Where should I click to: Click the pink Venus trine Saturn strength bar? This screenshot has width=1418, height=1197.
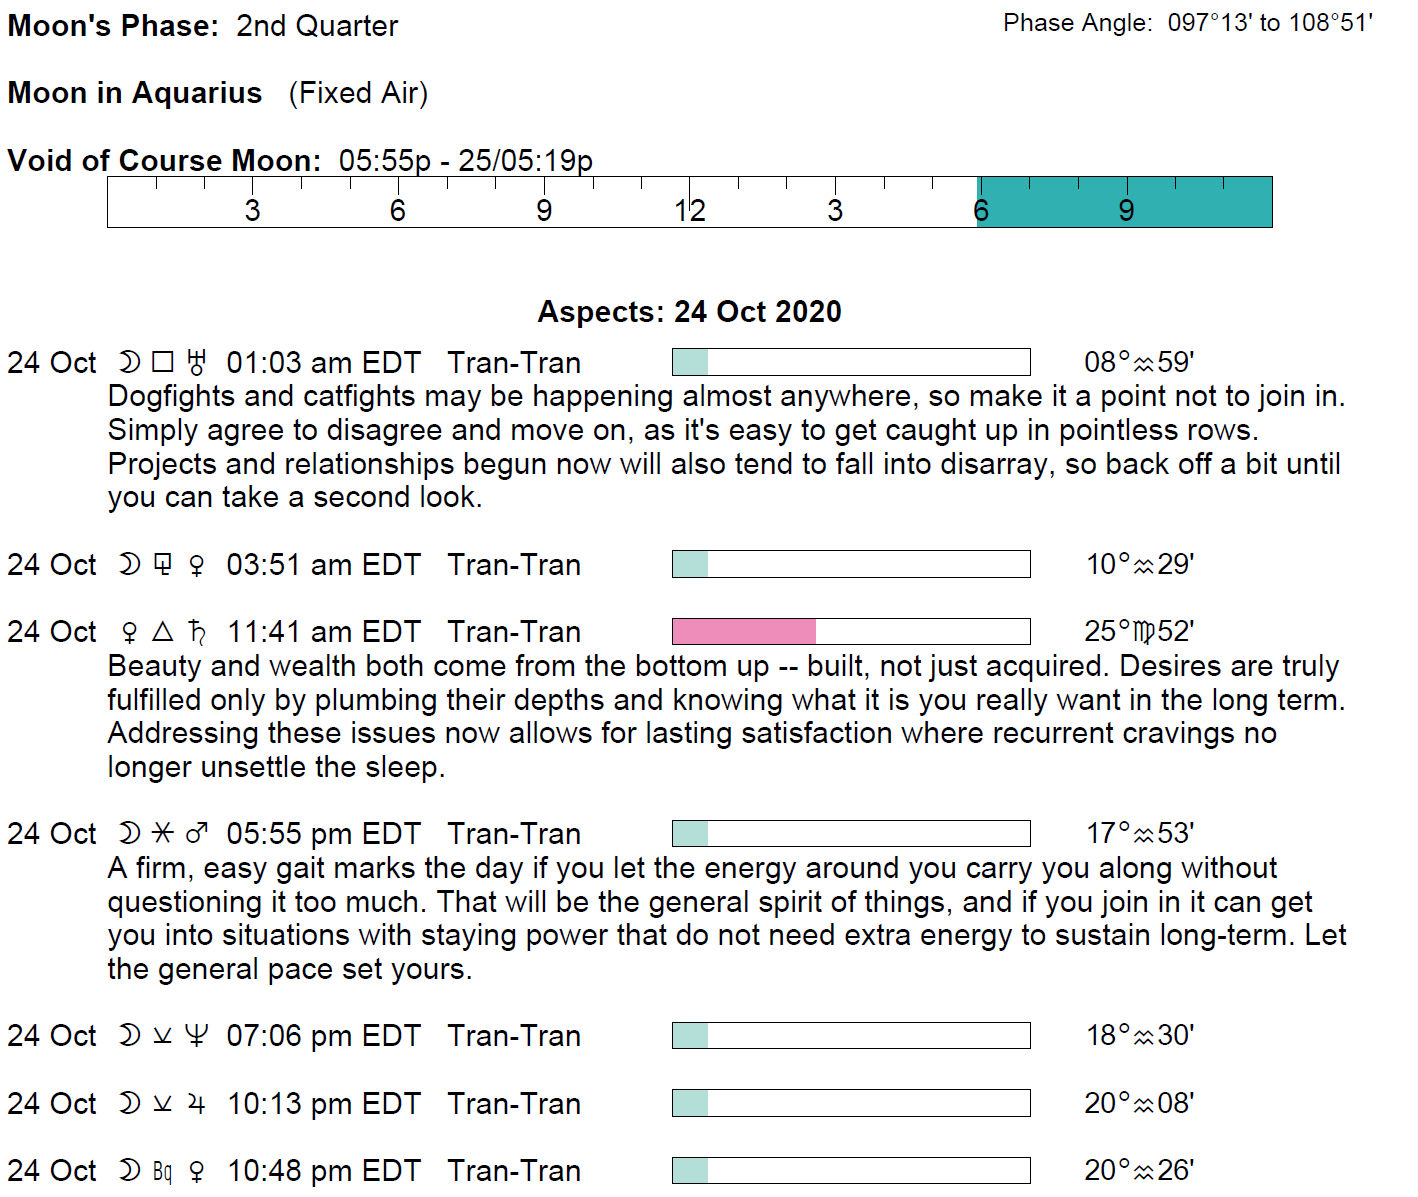coord(744,632)
